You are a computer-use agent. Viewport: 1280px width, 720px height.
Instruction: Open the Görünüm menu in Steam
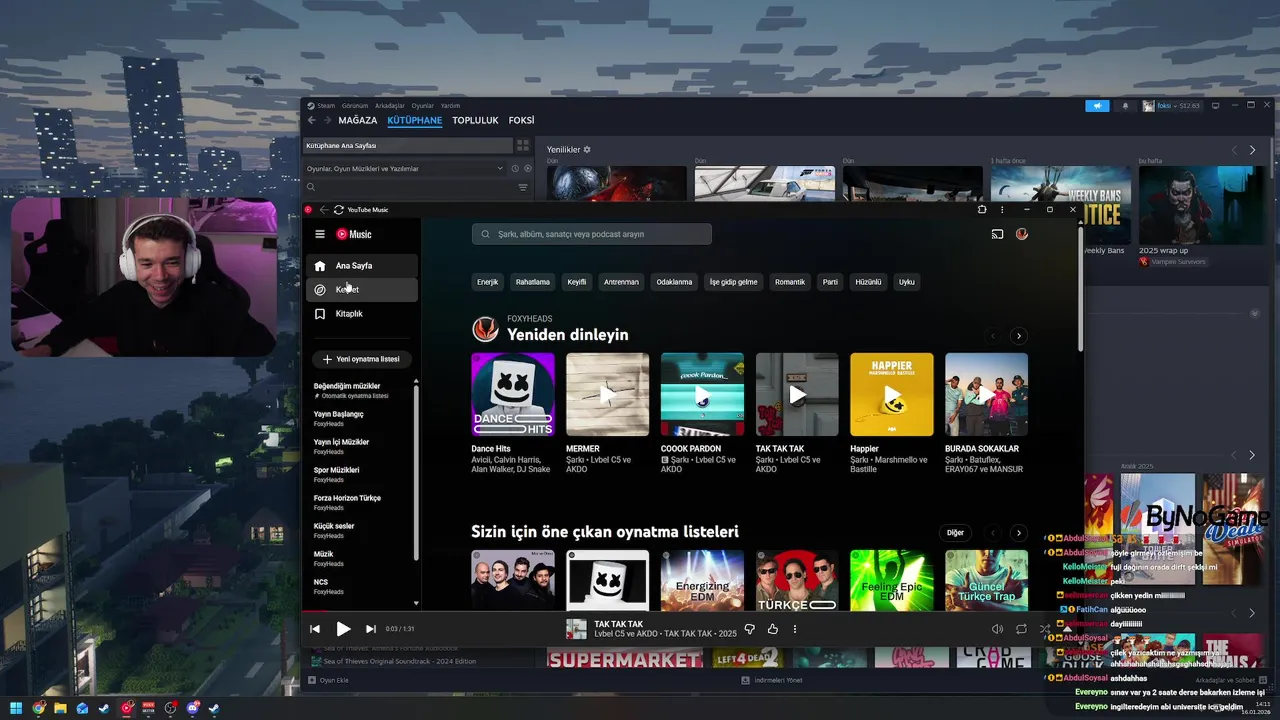355,105
